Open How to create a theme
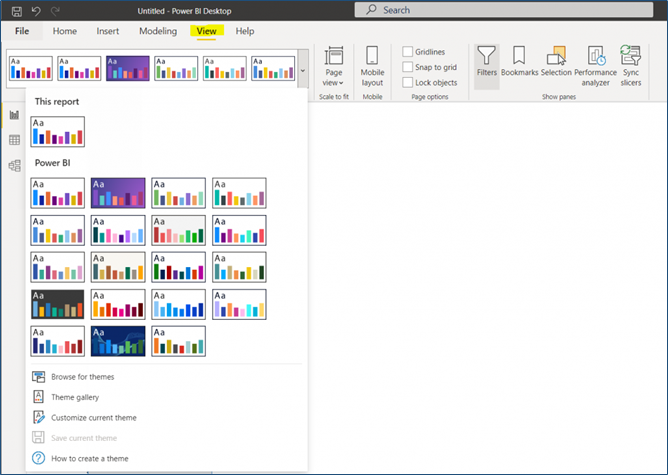The image size is (668, 475). [x=90, y=459]
